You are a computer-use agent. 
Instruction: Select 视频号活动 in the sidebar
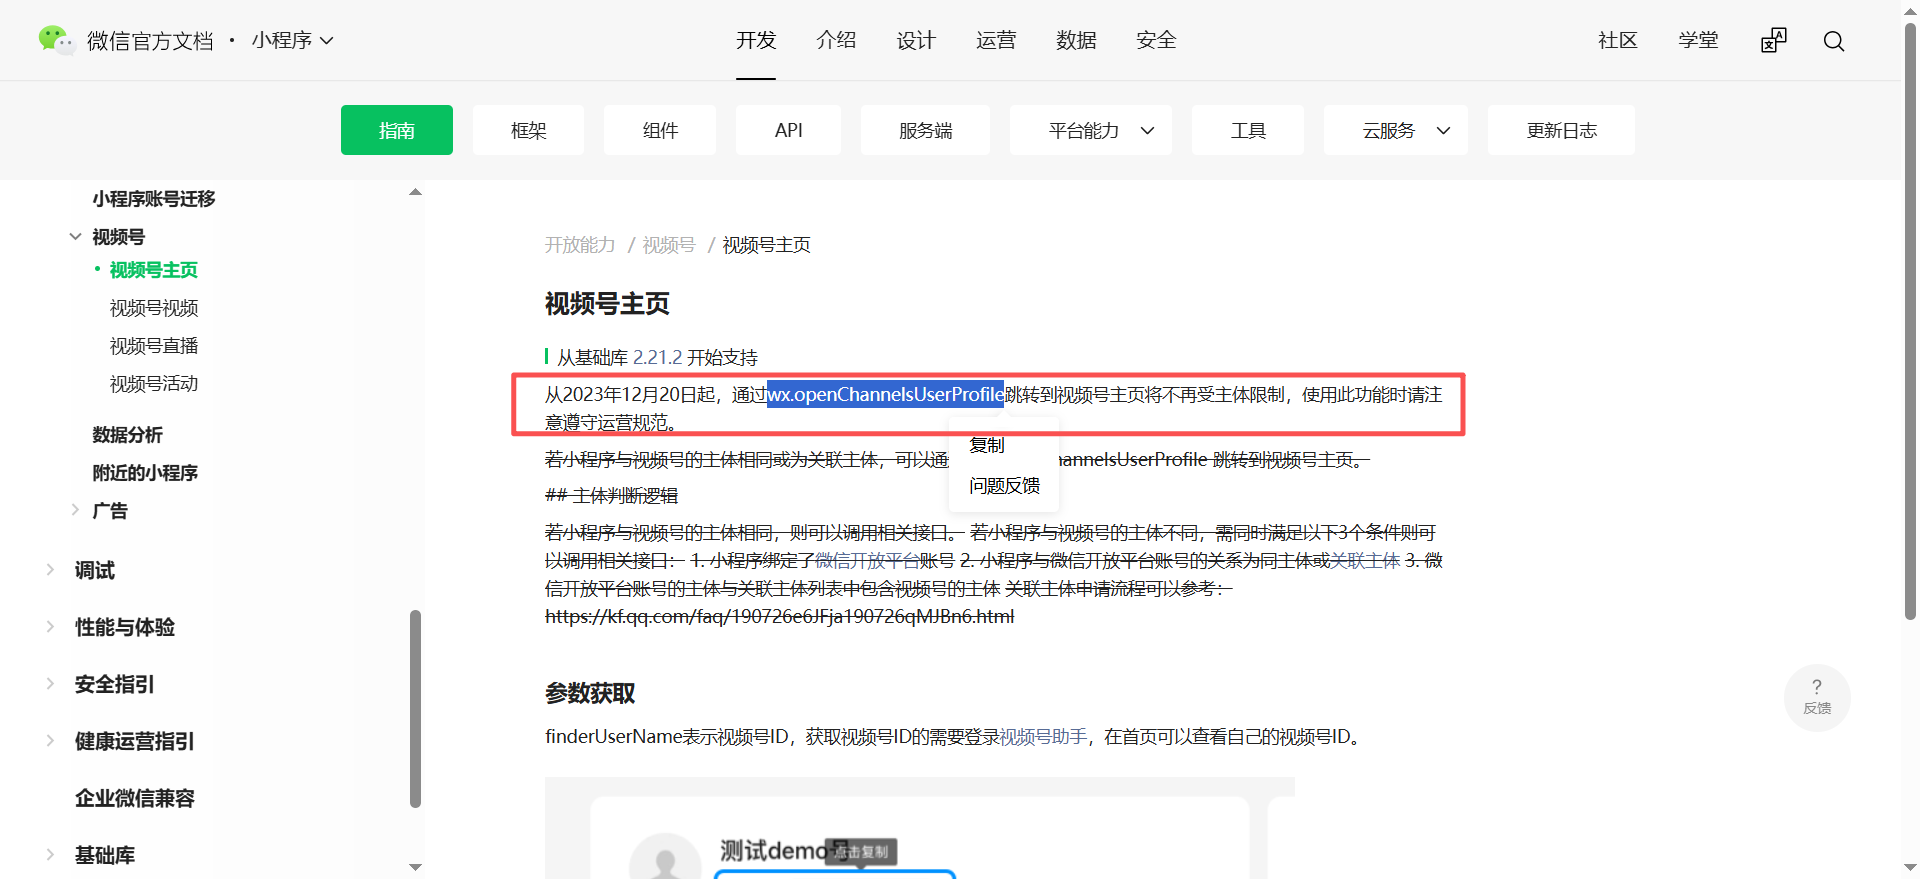pyautogui.click(x=154, y=384)
